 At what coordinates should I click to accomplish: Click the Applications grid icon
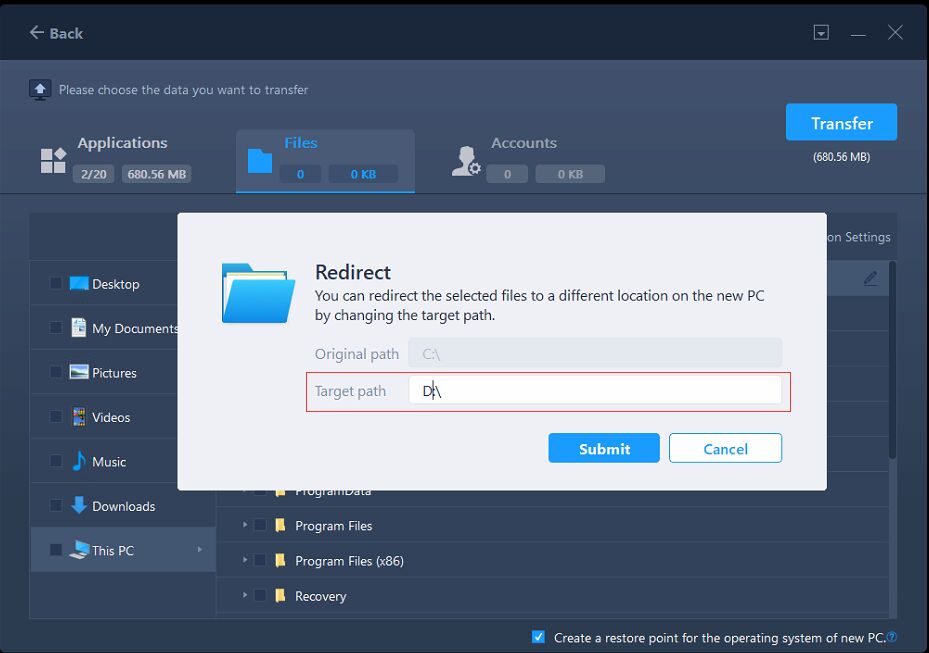click(x=53, y=161)
